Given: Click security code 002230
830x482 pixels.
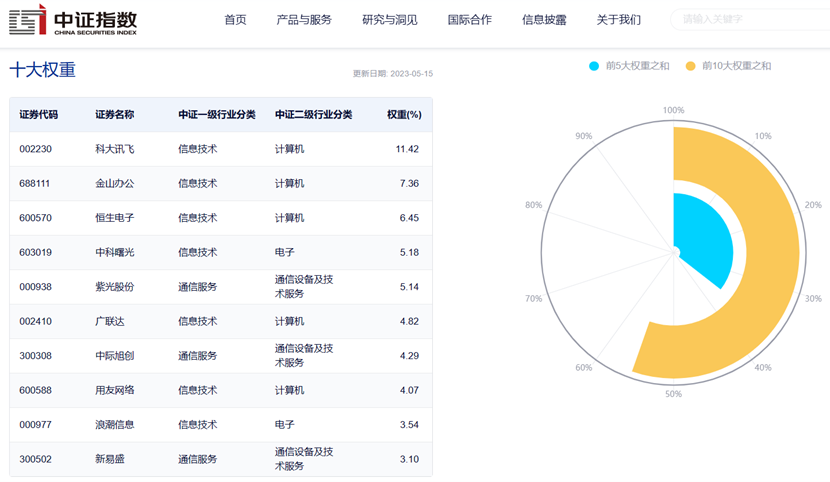Looking at the screenshot, I should 35,149.
